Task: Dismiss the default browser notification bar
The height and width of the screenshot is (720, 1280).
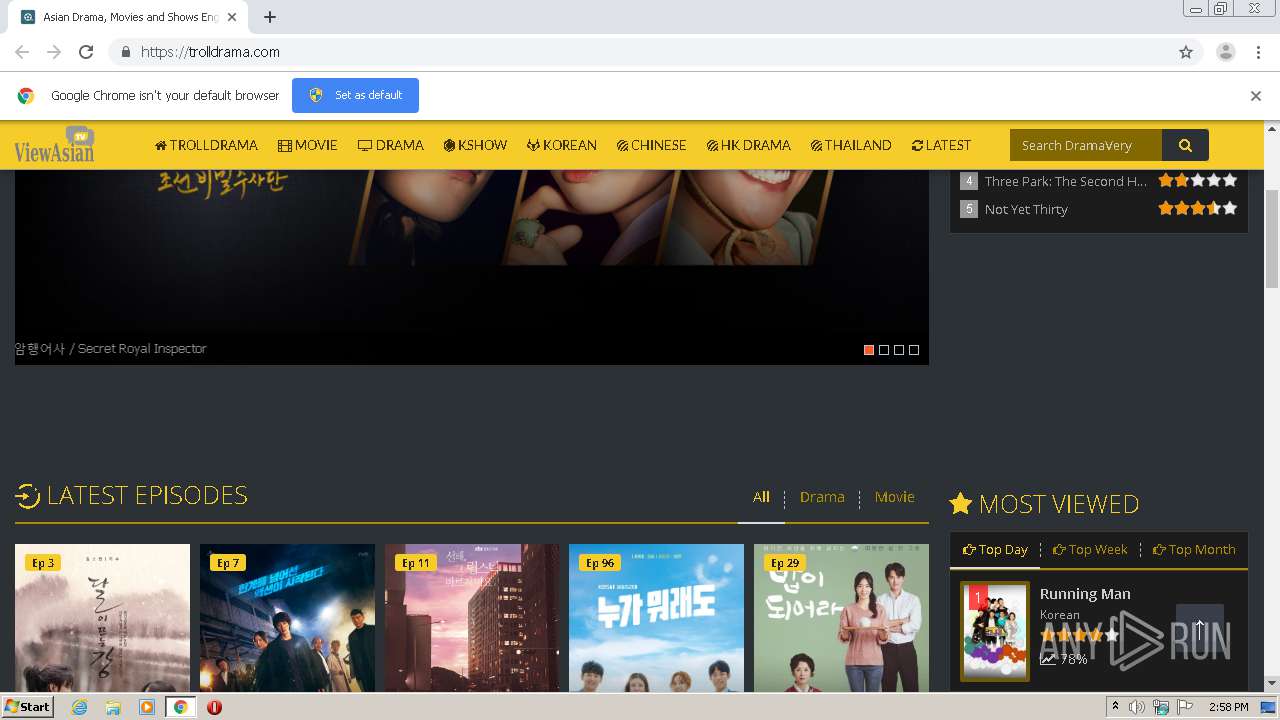Action: pos(1255,96)
